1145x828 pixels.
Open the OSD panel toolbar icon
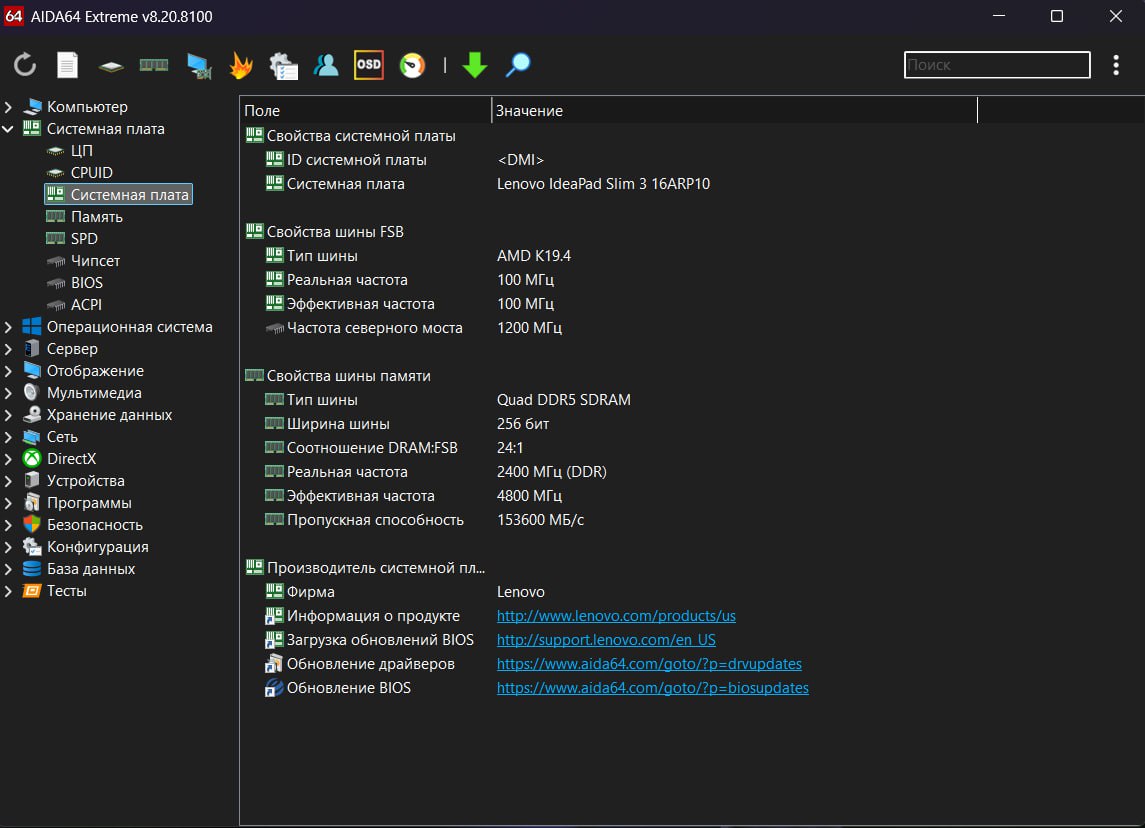coord(369,65)
